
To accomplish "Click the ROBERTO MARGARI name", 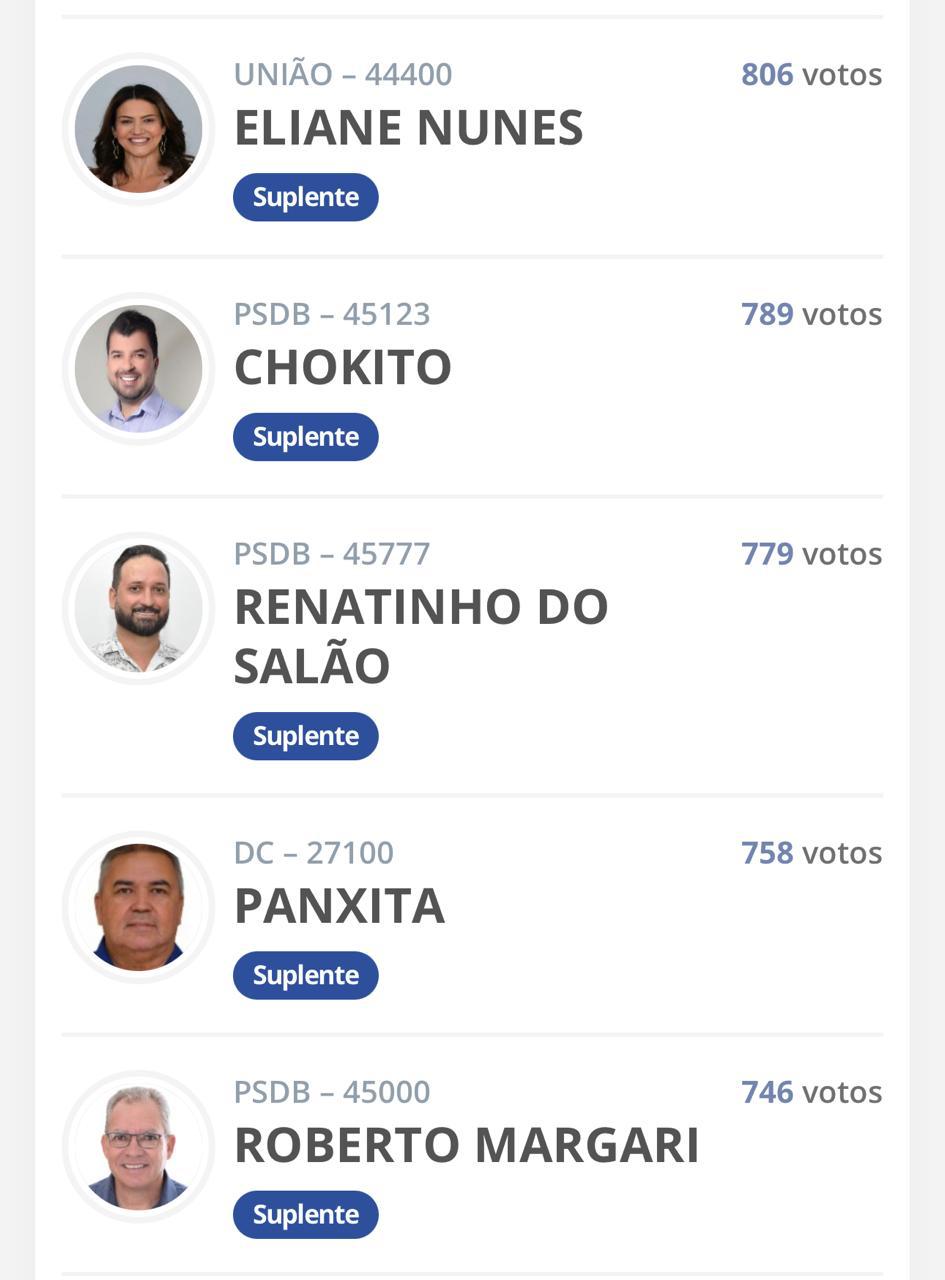I will pos(466,1146).
